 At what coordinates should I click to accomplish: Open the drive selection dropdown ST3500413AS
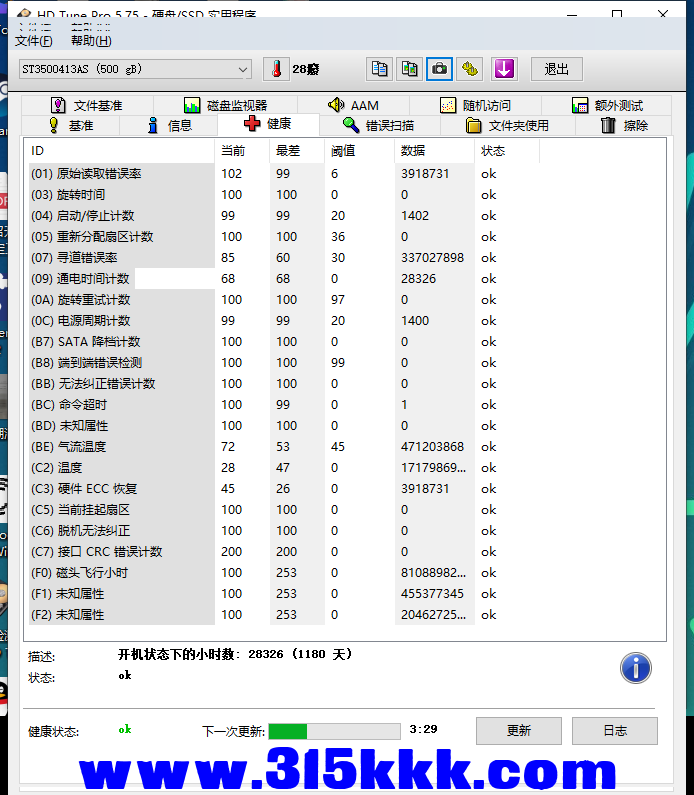134,69
